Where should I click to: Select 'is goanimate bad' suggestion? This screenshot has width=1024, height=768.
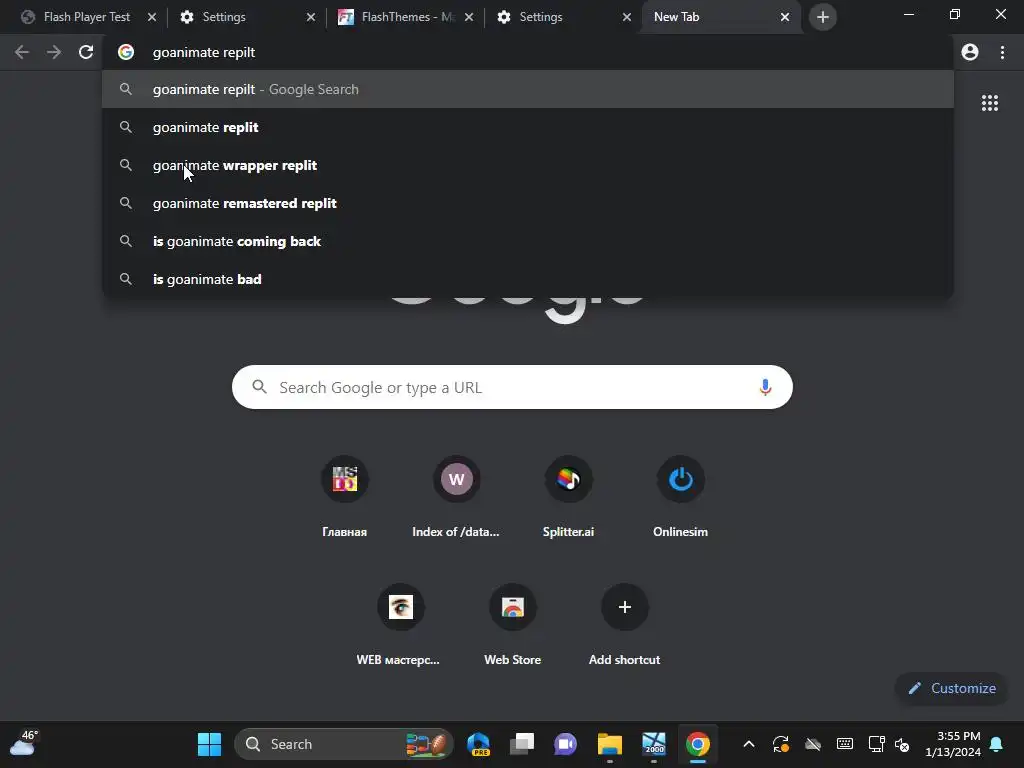pos(528,279)
